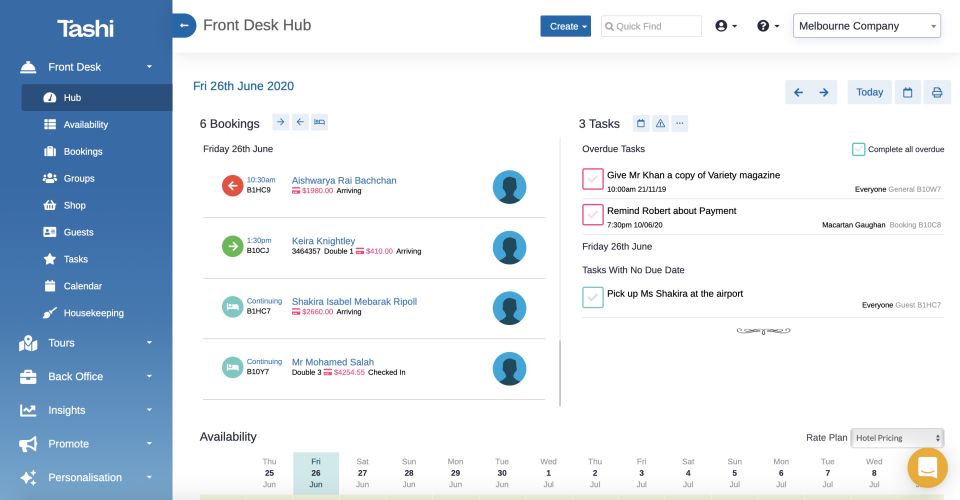960x500 pixels.
Task: Check off the Variety magazine task
Action: pos(593,179)
